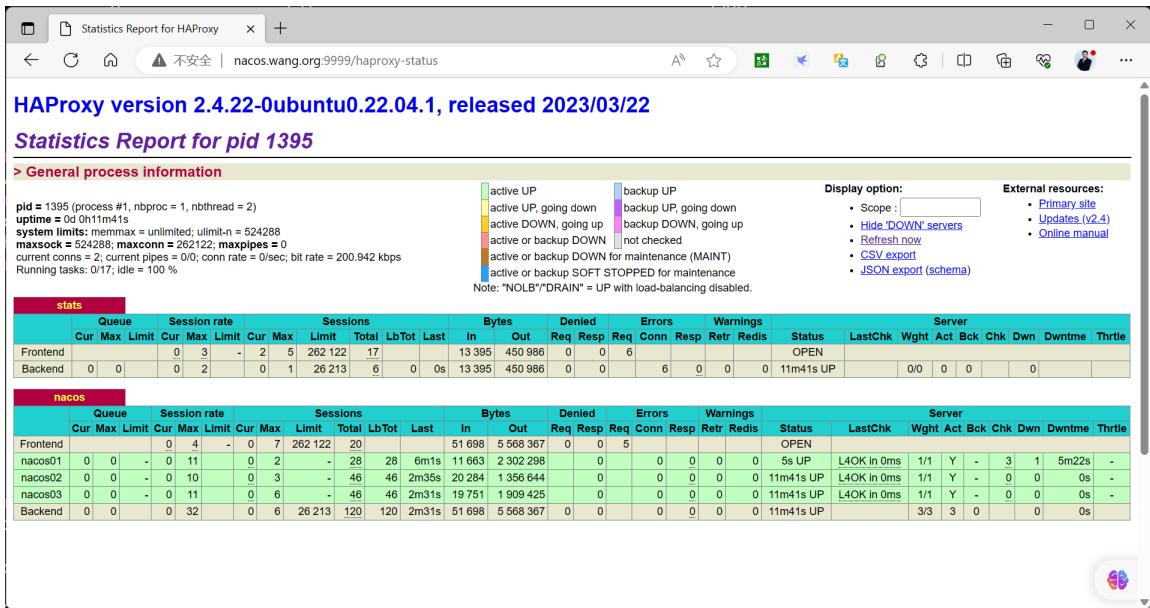Click Hide 'DOWN' servers link
1150x608 pixels.
tap(911, 225)
